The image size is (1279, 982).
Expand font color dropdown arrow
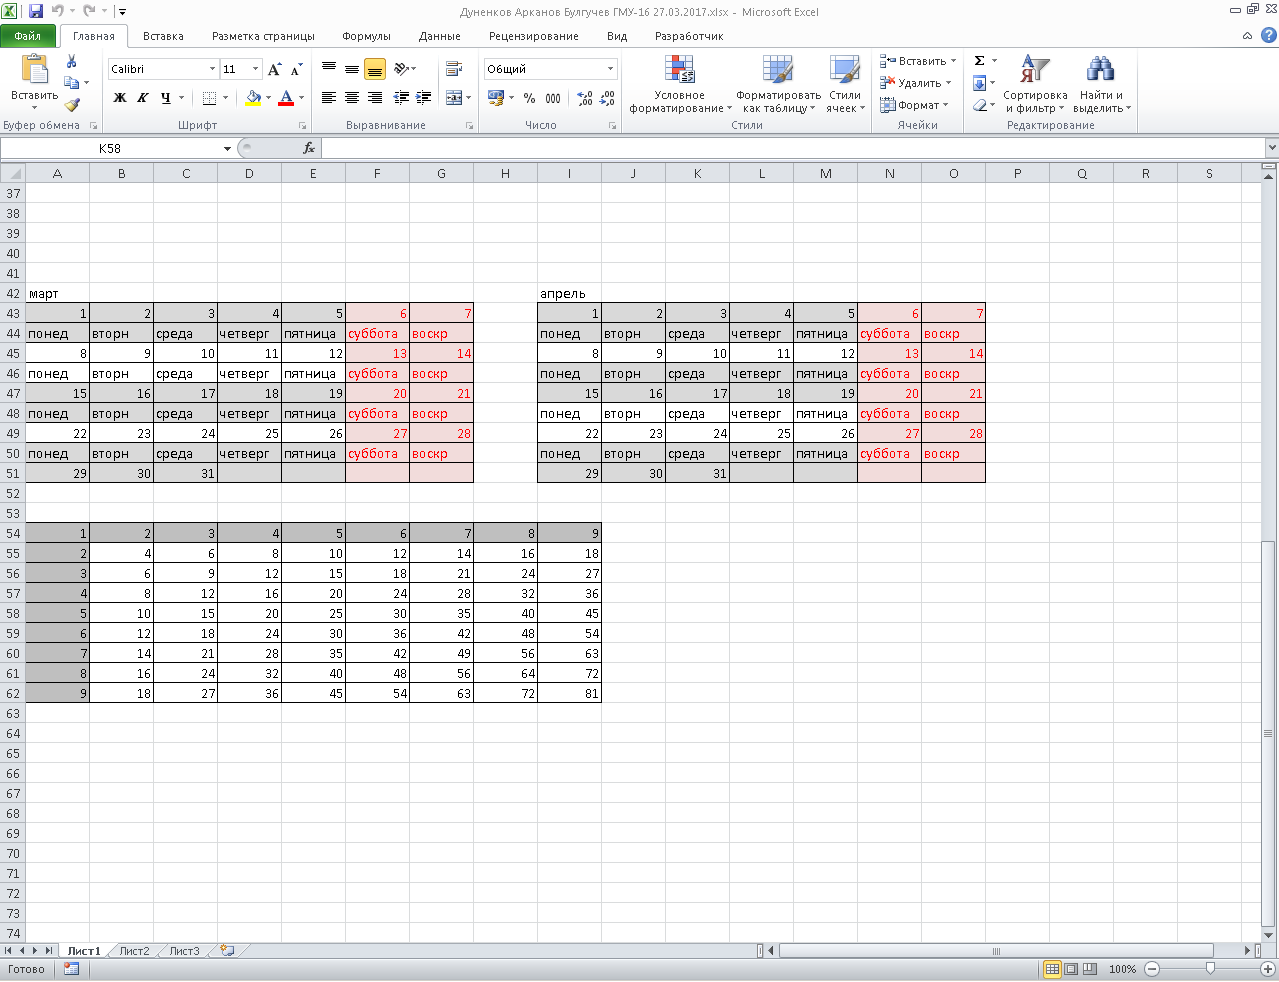pos(301,98)
